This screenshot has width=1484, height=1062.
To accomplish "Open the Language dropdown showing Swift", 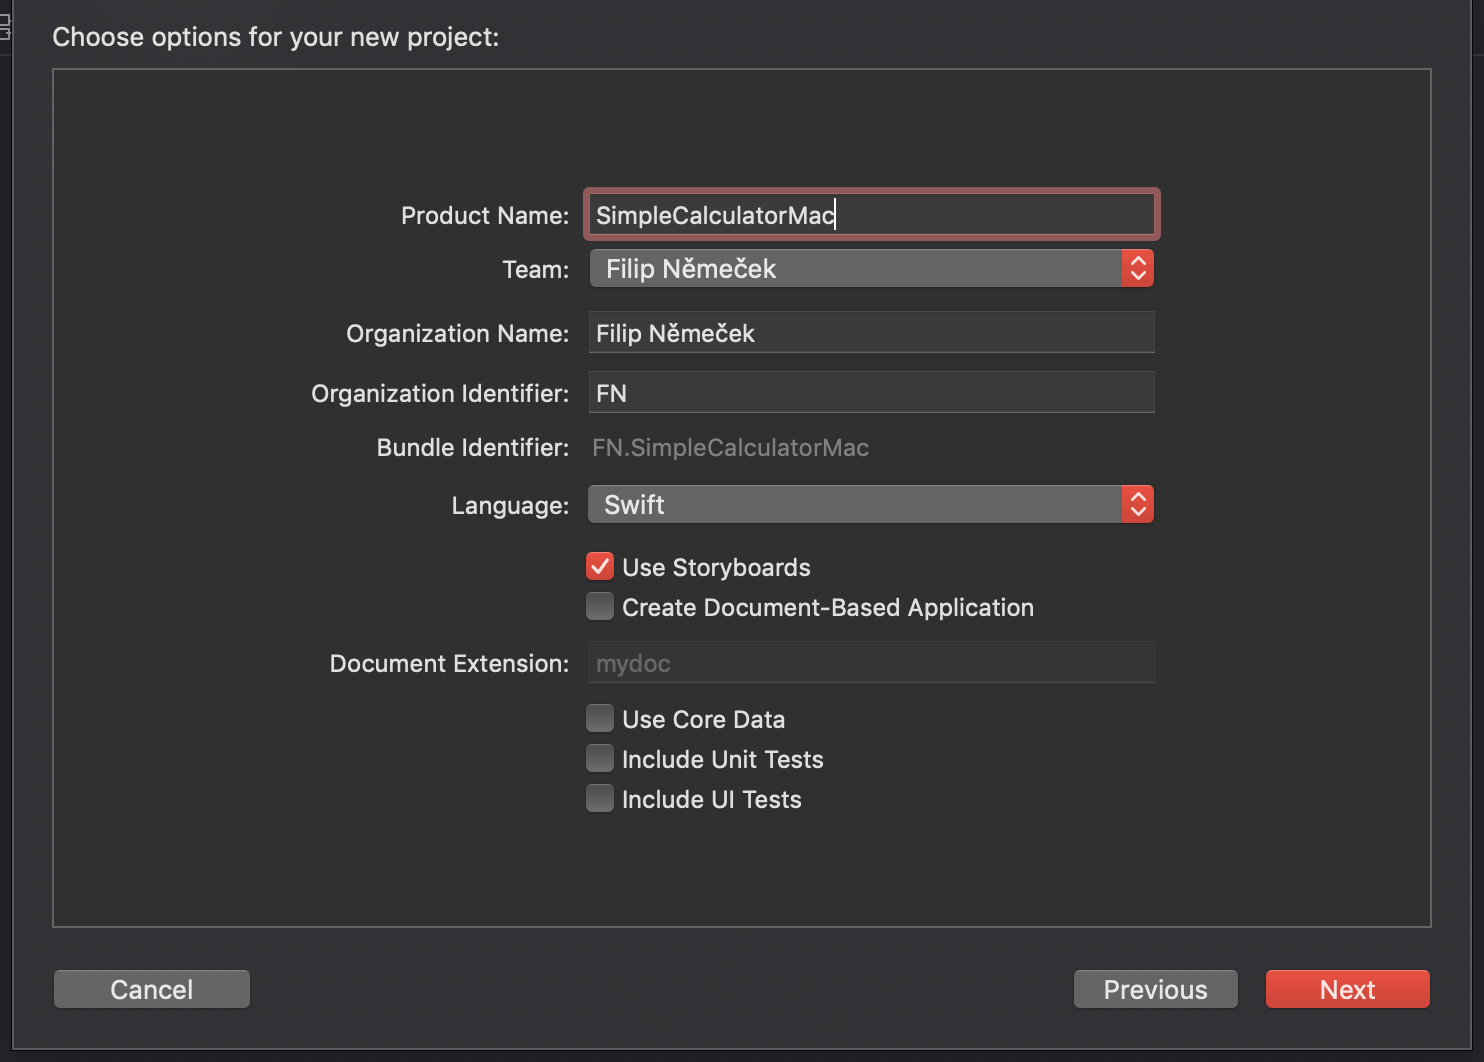I will click(x=860, y=504).
